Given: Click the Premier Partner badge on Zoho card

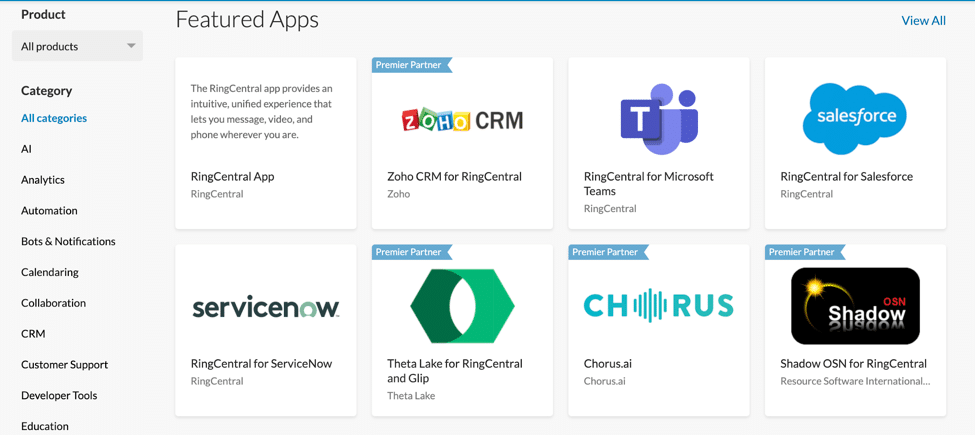Looking at the screenshot, I should 410,65.
